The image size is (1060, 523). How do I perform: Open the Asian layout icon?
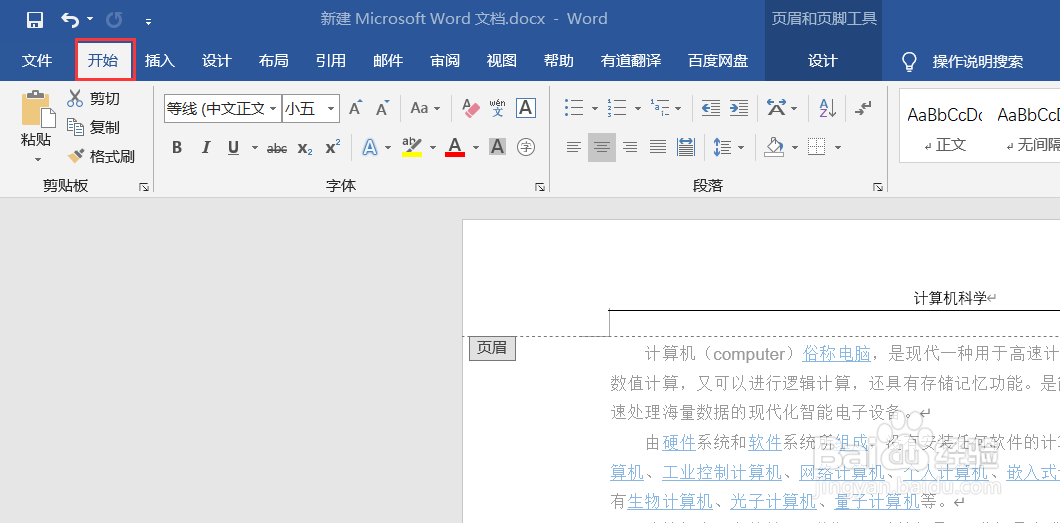[776, 108]
